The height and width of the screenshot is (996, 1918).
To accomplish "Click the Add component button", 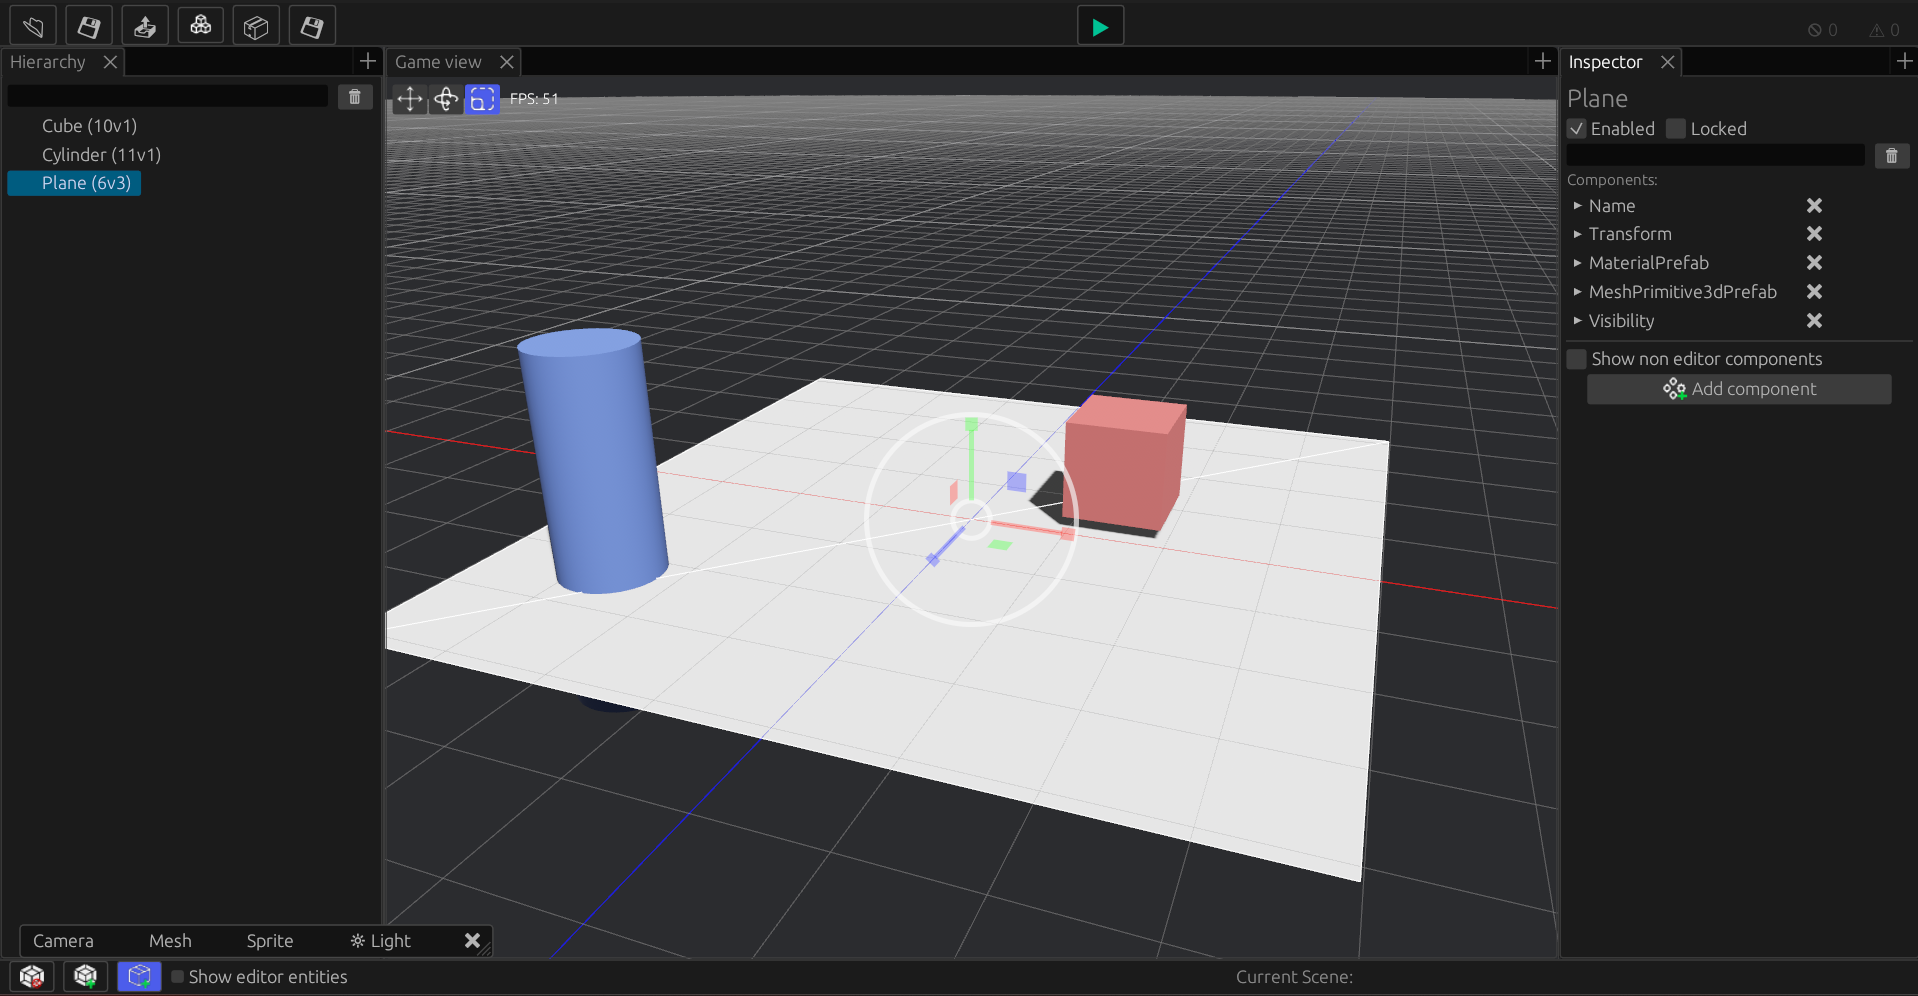I will (1739, 389).
